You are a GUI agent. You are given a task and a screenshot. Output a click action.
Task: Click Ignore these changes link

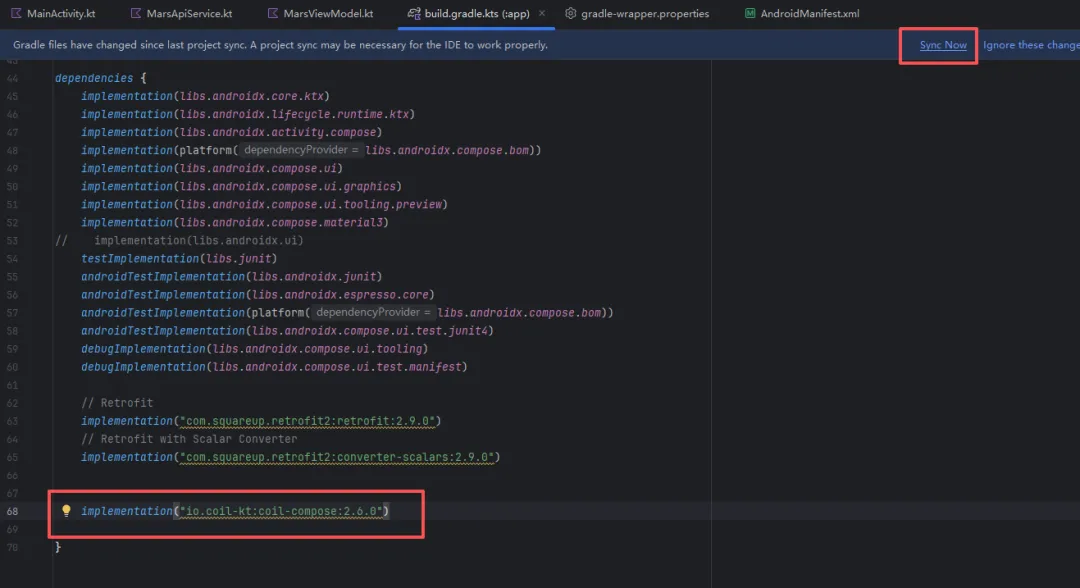pyautogui.click(x=1031, y=45)
